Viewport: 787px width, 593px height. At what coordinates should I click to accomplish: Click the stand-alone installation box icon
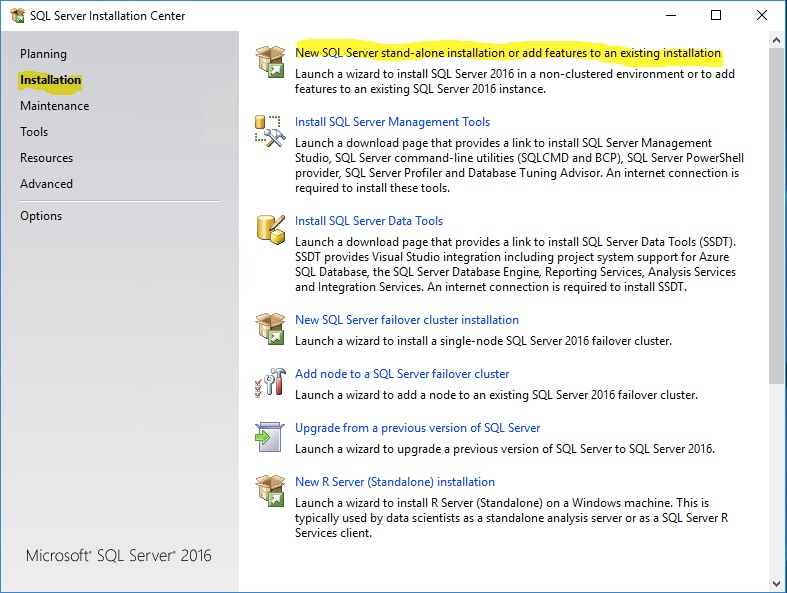tap(270, 62)
